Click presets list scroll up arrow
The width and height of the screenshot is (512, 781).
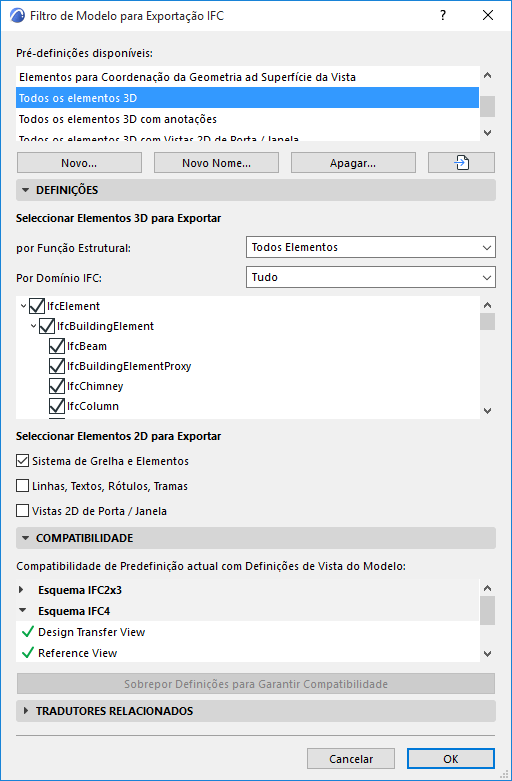(488, 76)
